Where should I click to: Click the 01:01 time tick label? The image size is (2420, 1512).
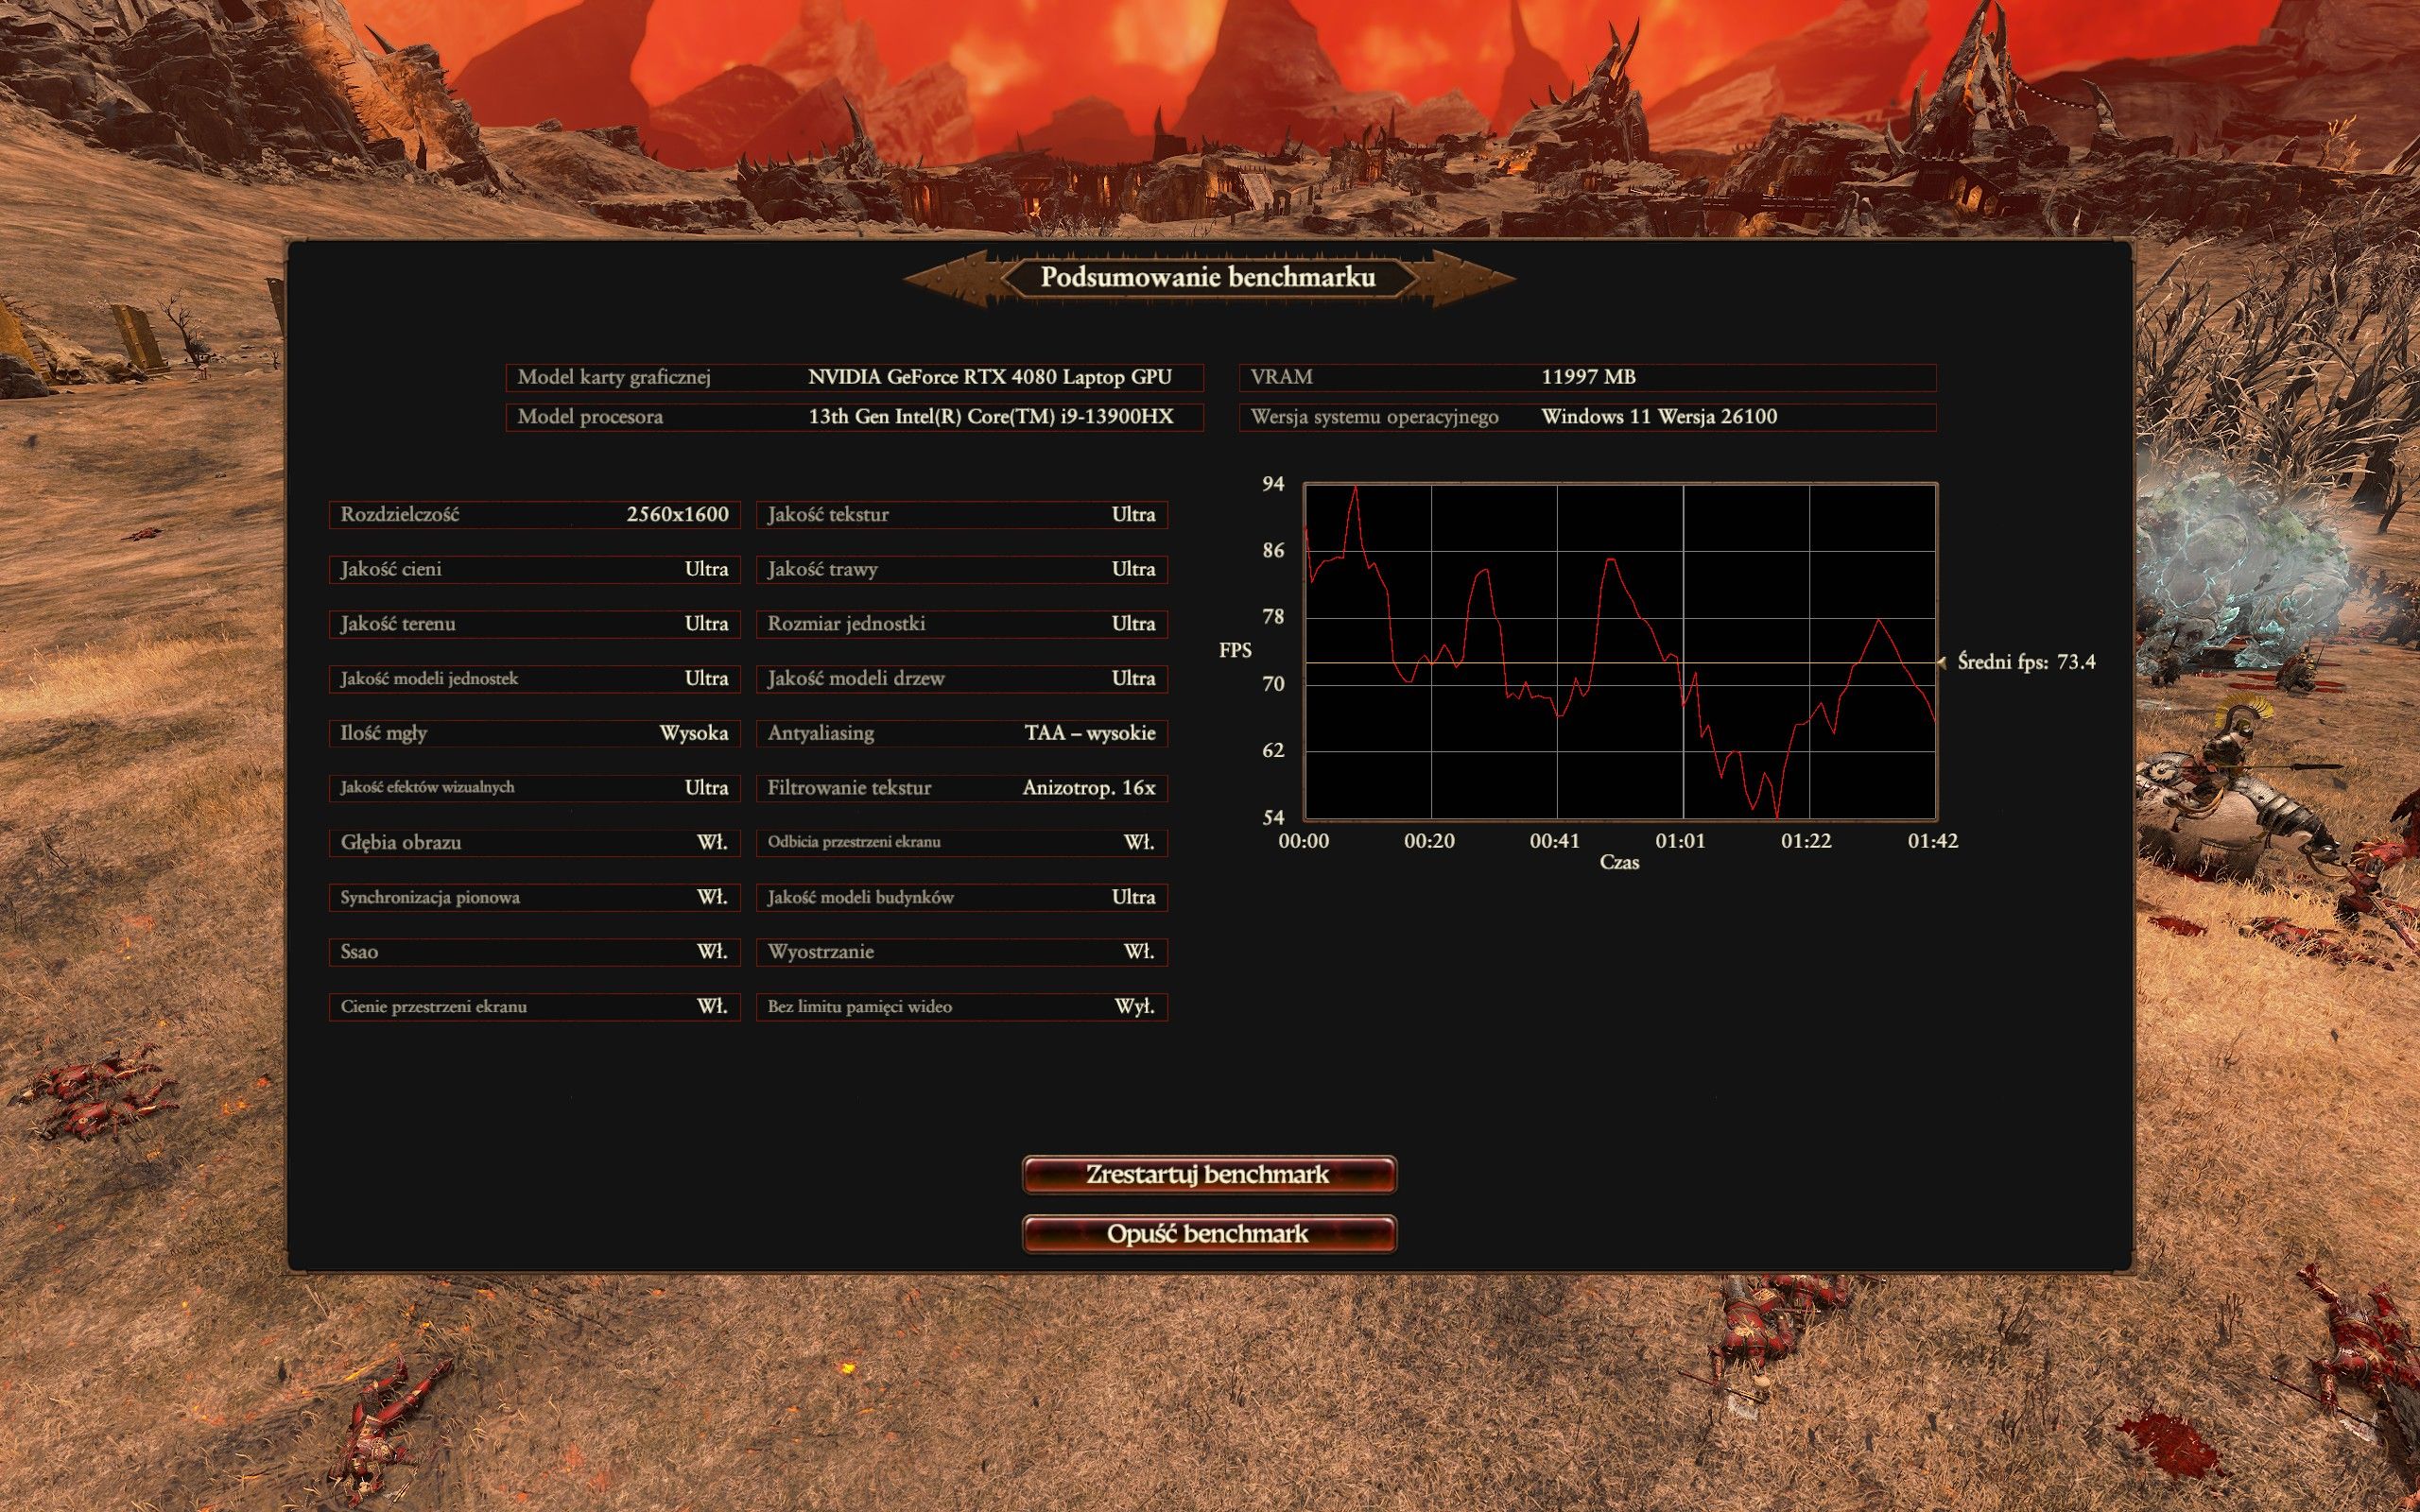click(x=1680, y=841)
